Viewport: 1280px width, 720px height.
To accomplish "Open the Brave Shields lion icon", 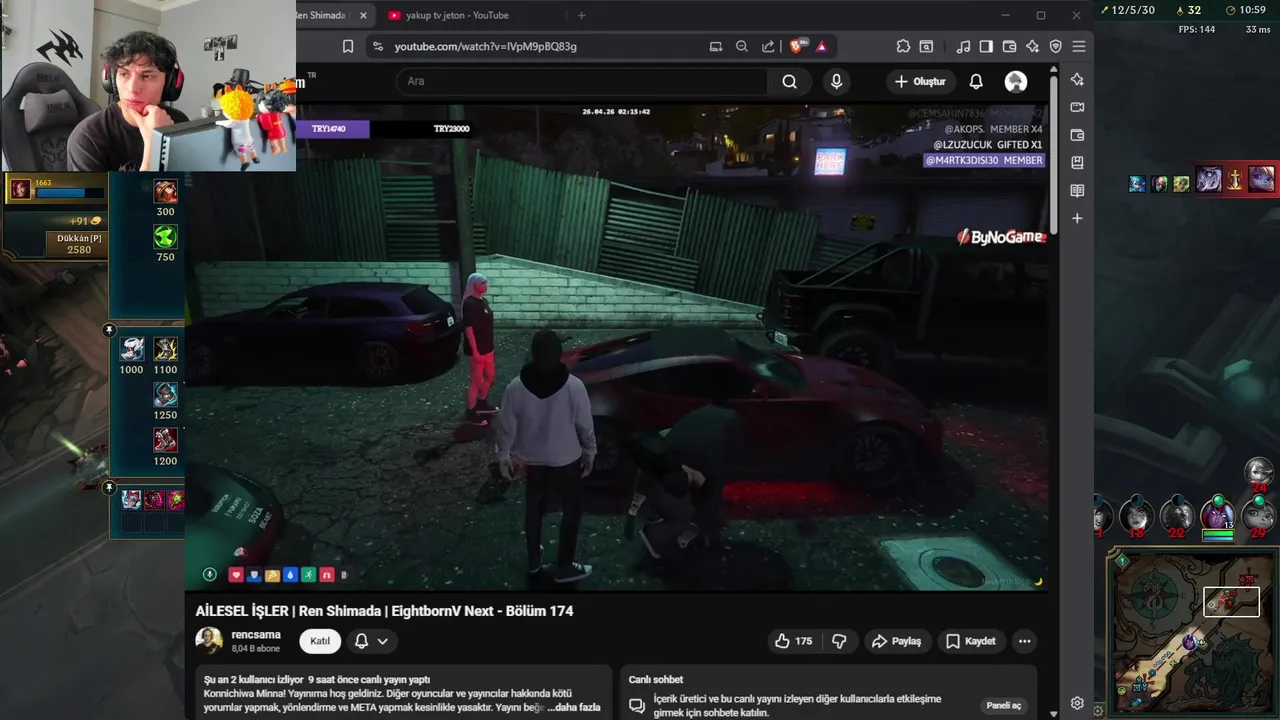I will click(x=798, y=46).
